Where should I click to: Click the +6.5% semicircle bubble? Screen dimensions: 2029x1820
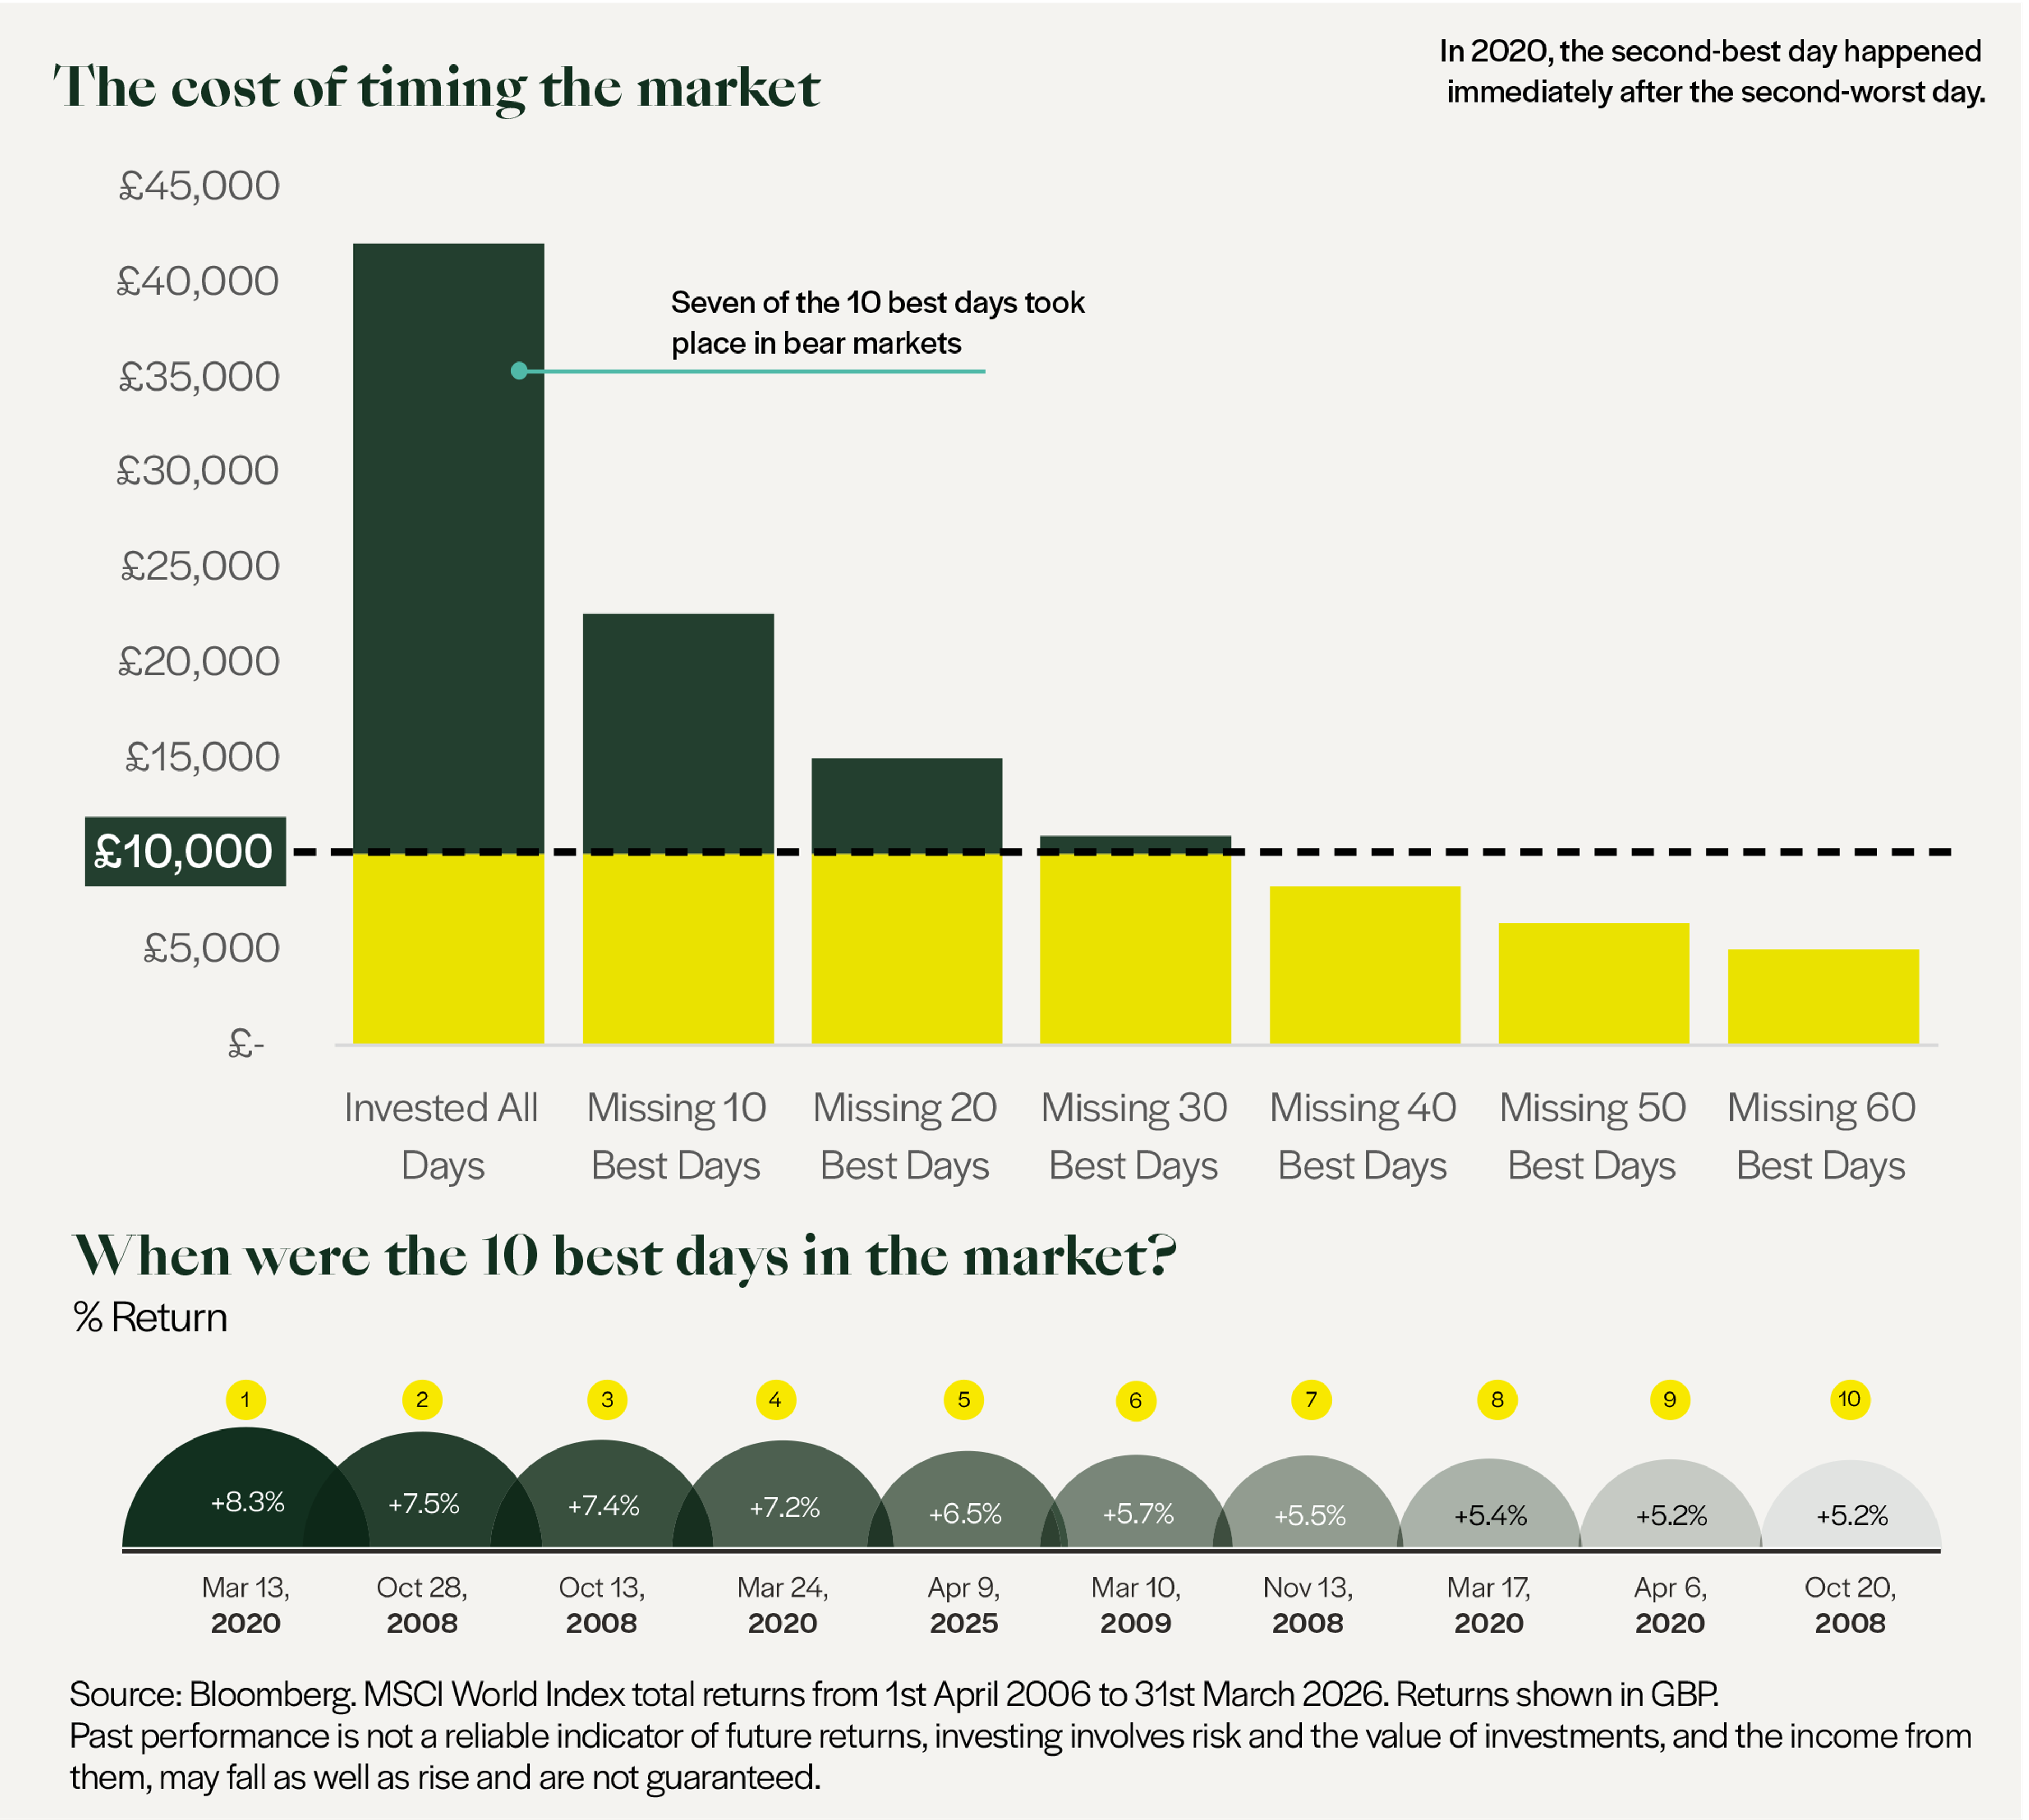pos(965,1513)
